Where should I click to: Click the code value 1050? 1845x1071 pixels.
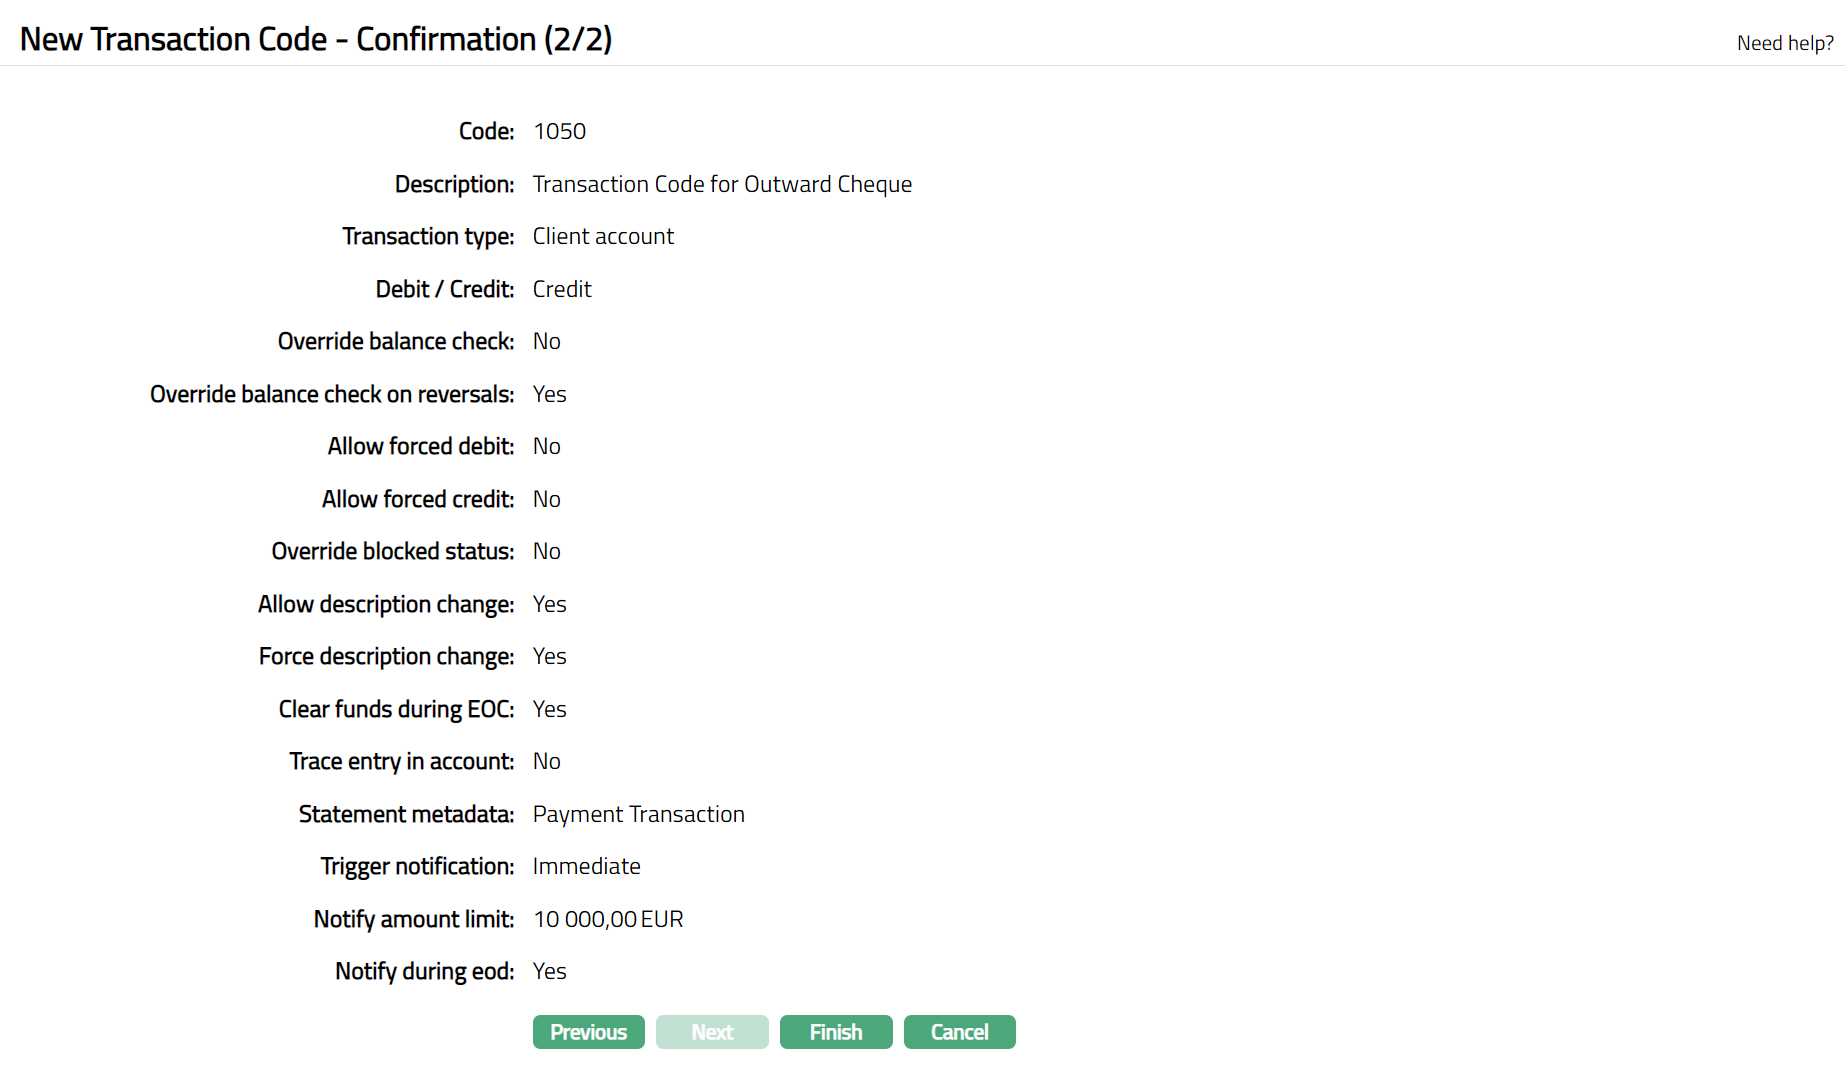(x=559, y=131)
